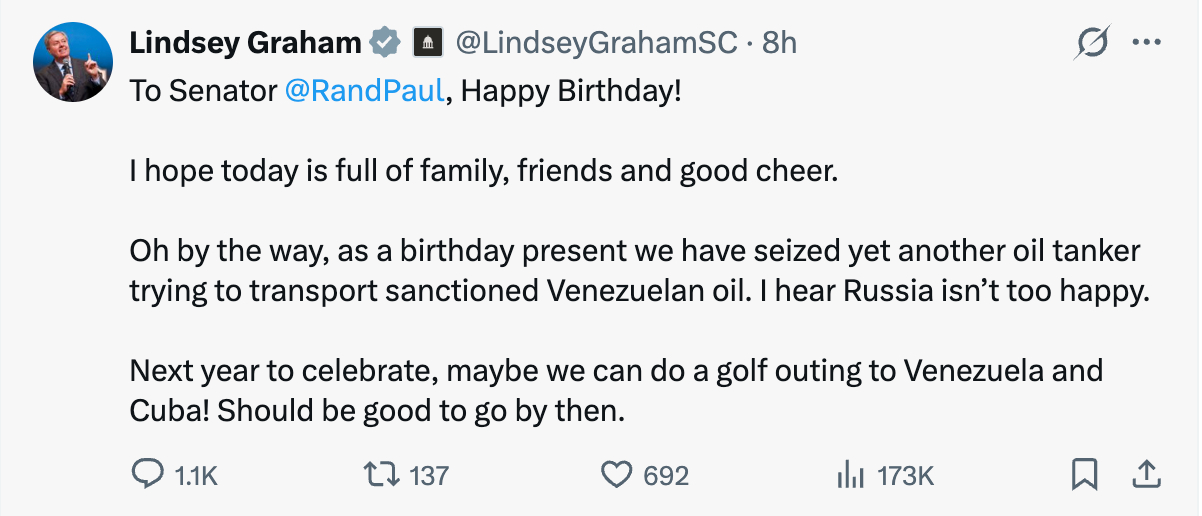Viewport: 1202px width, 516px height.
Task: Open the views analytics bar icon
Action: coord(849,475)
